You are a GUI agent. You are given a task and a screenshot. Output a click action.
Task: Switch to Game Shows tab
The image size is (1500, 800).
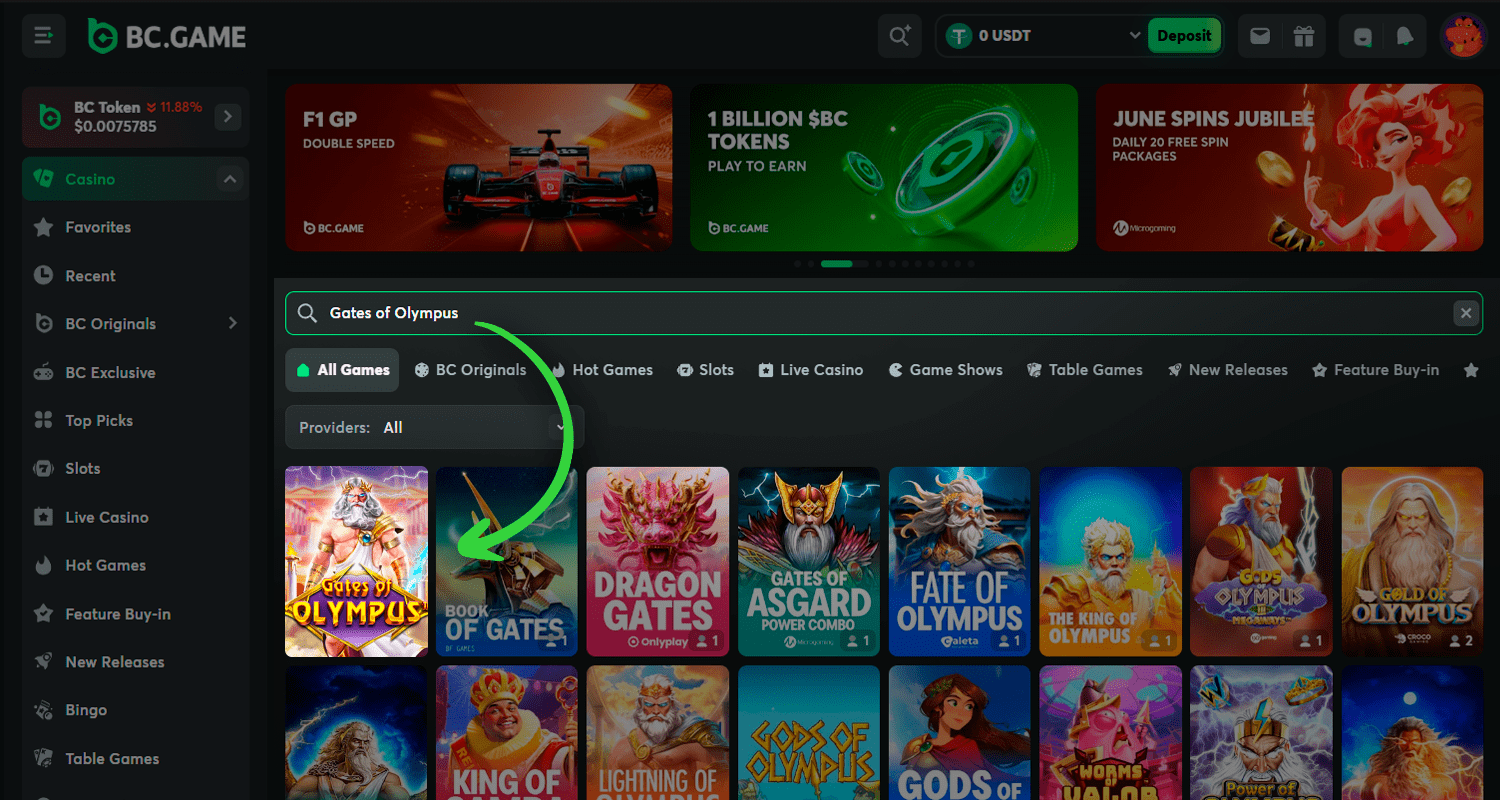[945, 370]
